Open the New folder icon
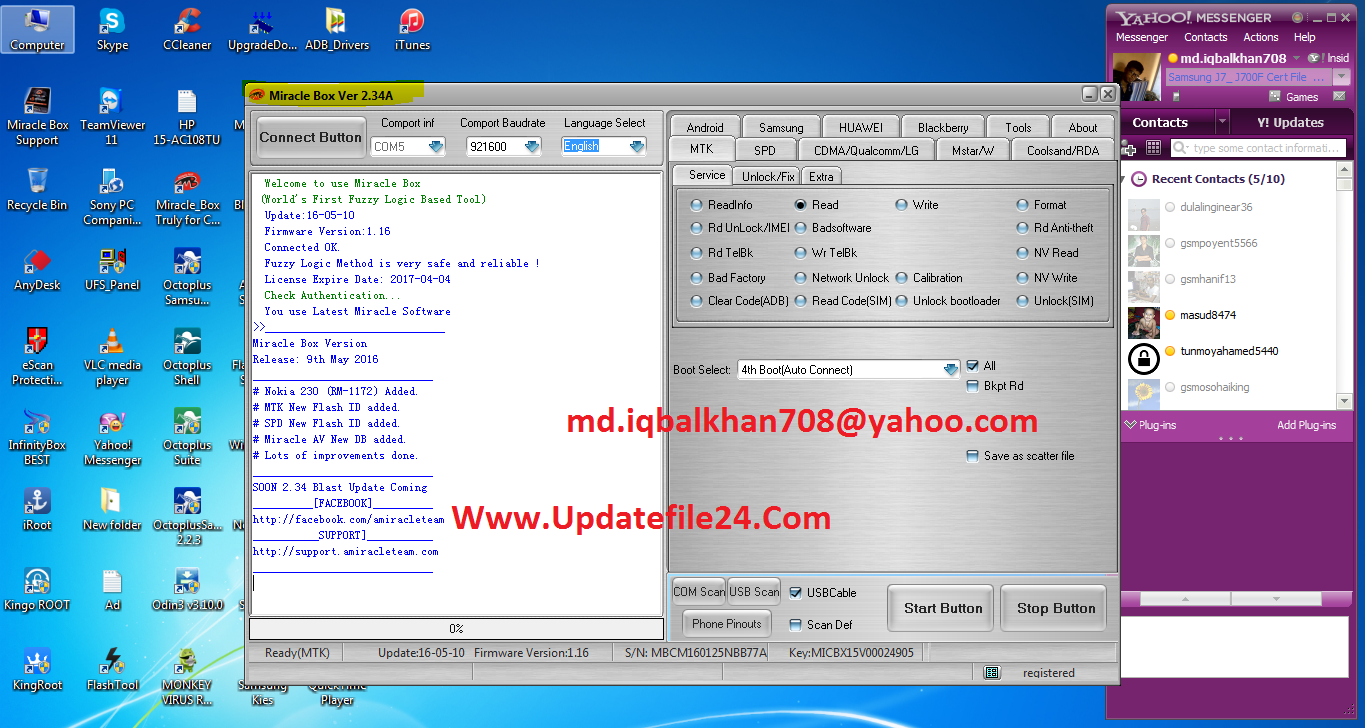Viewport: 1365px width, 728px height. click(x=112, y=510)
